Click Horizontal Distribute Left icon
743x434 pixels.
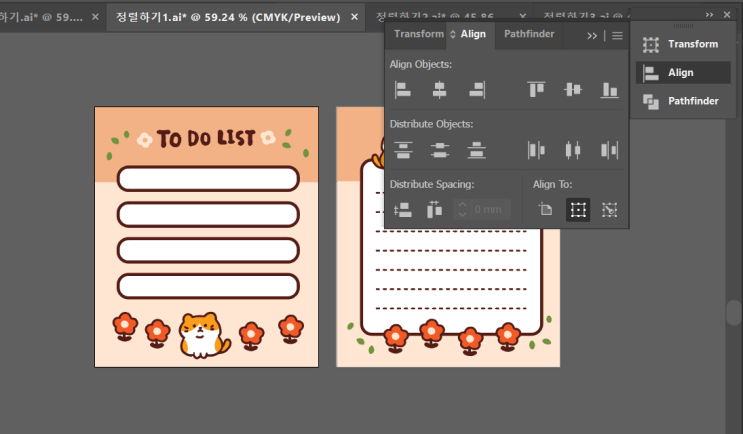tap(536, 150)
